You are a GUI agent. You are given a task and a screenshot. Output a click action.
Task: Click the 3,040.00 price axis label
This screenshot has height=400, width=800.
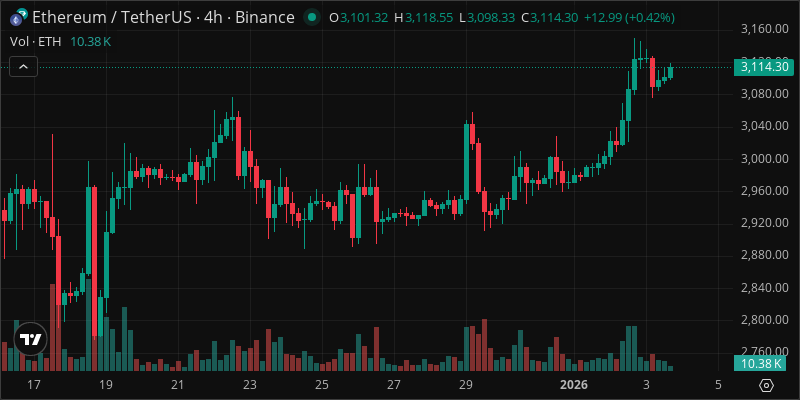764,126
